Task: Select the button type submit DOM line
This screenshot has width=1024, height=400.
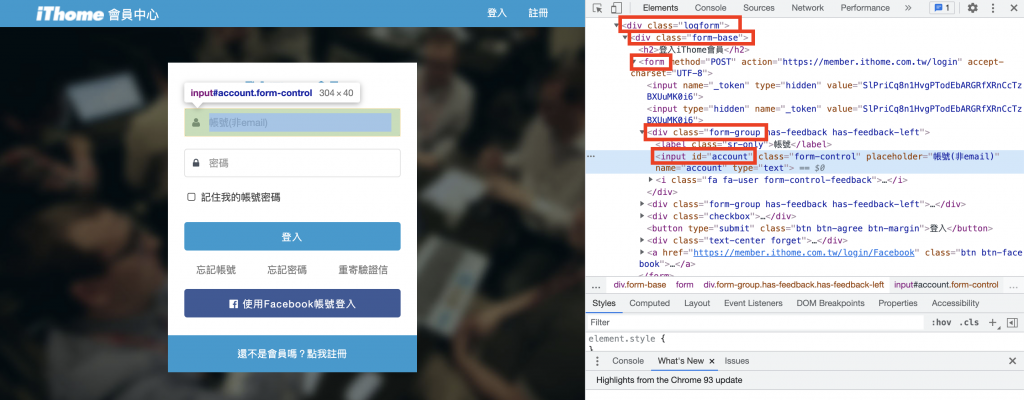Action: point(820,228)
